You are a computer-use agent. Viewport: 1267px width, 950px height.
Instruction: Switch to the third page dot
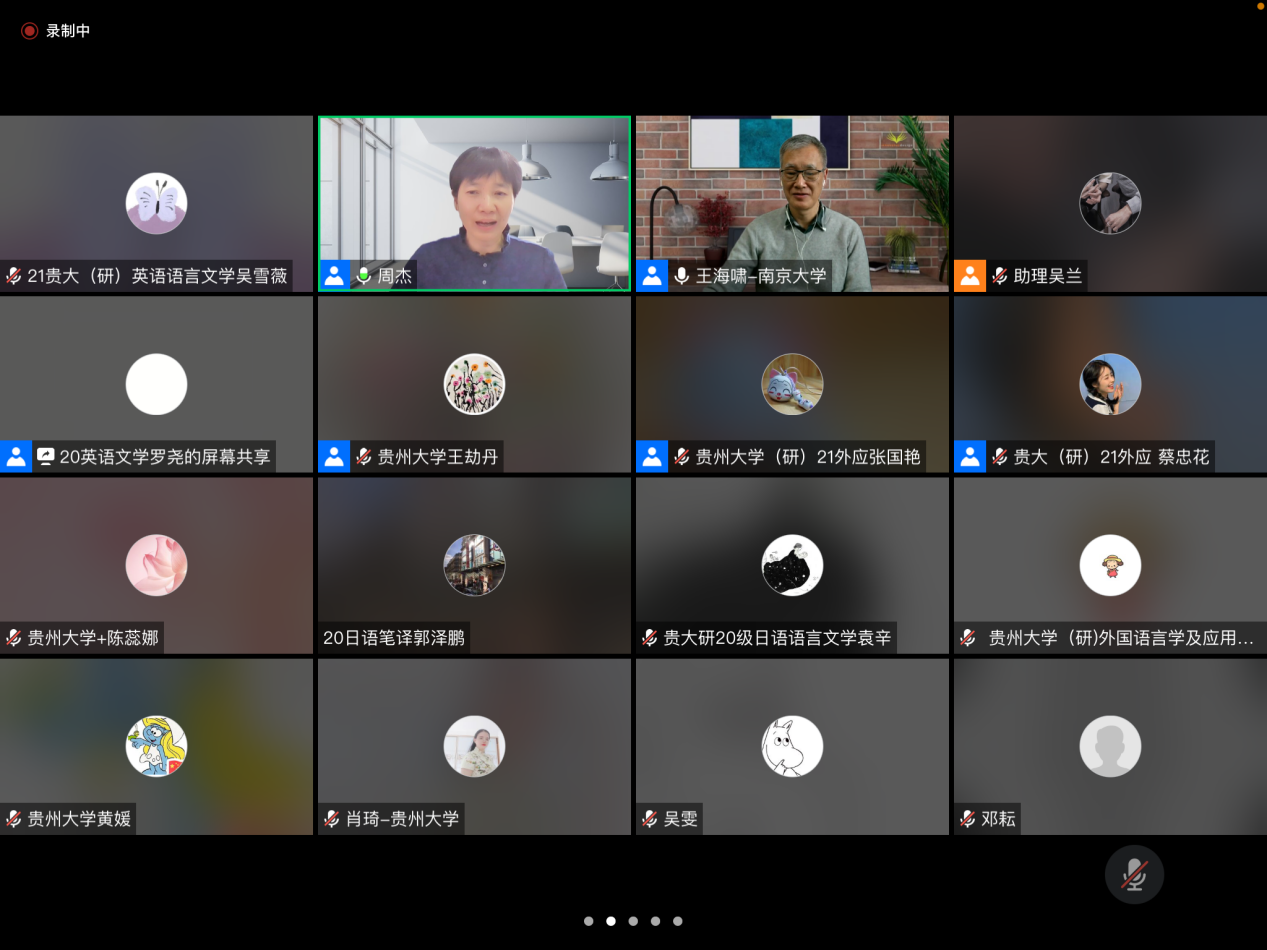click(x=633, y=921)
